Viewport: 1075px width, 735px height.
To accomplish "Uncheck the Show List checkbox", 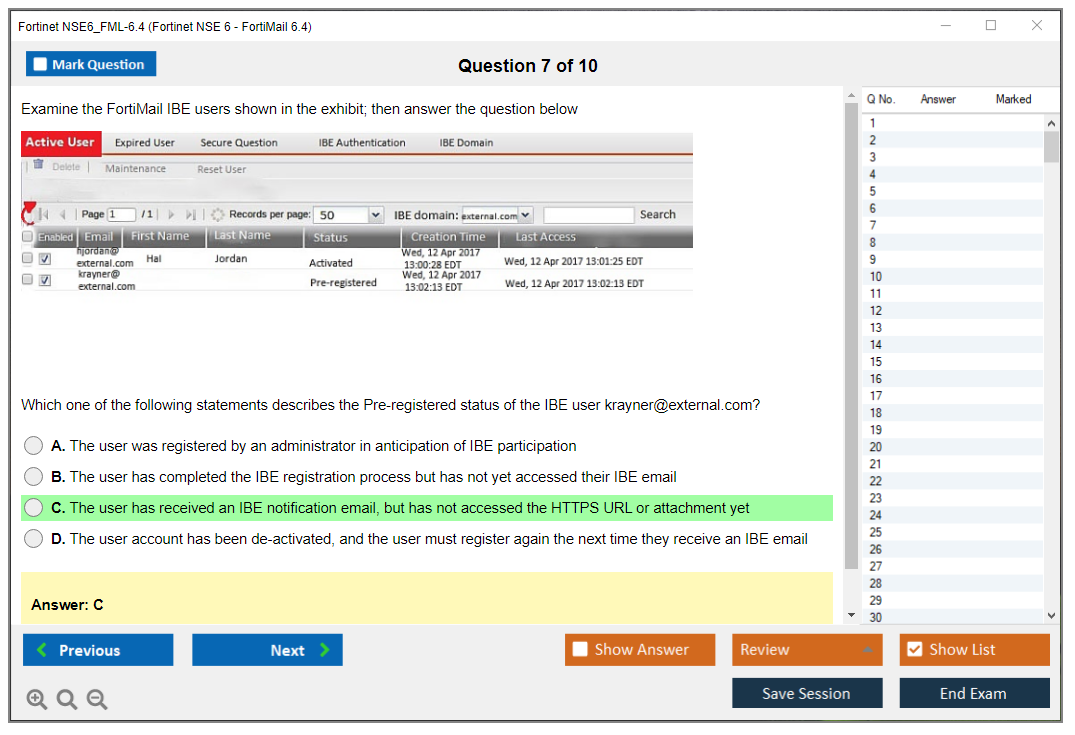I will (x=914, y=649).
